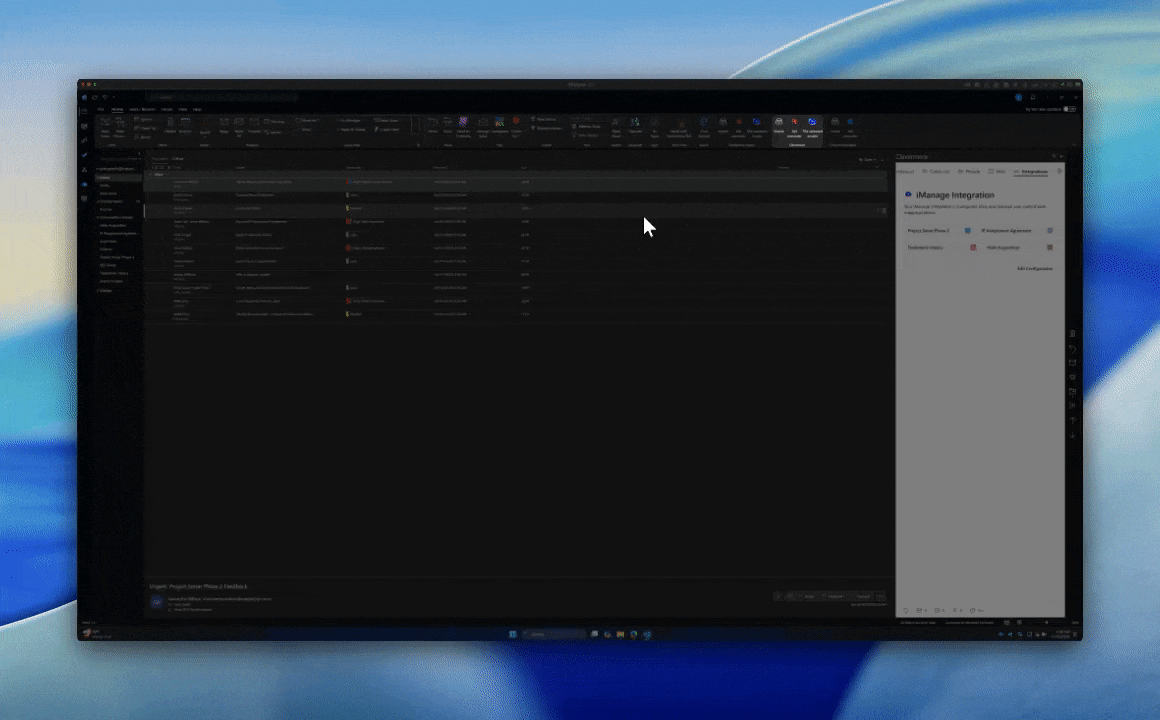The image size is (1160, 720).
Task: Open the Clearview panel settings gear
Action: tap(1059, 171)
